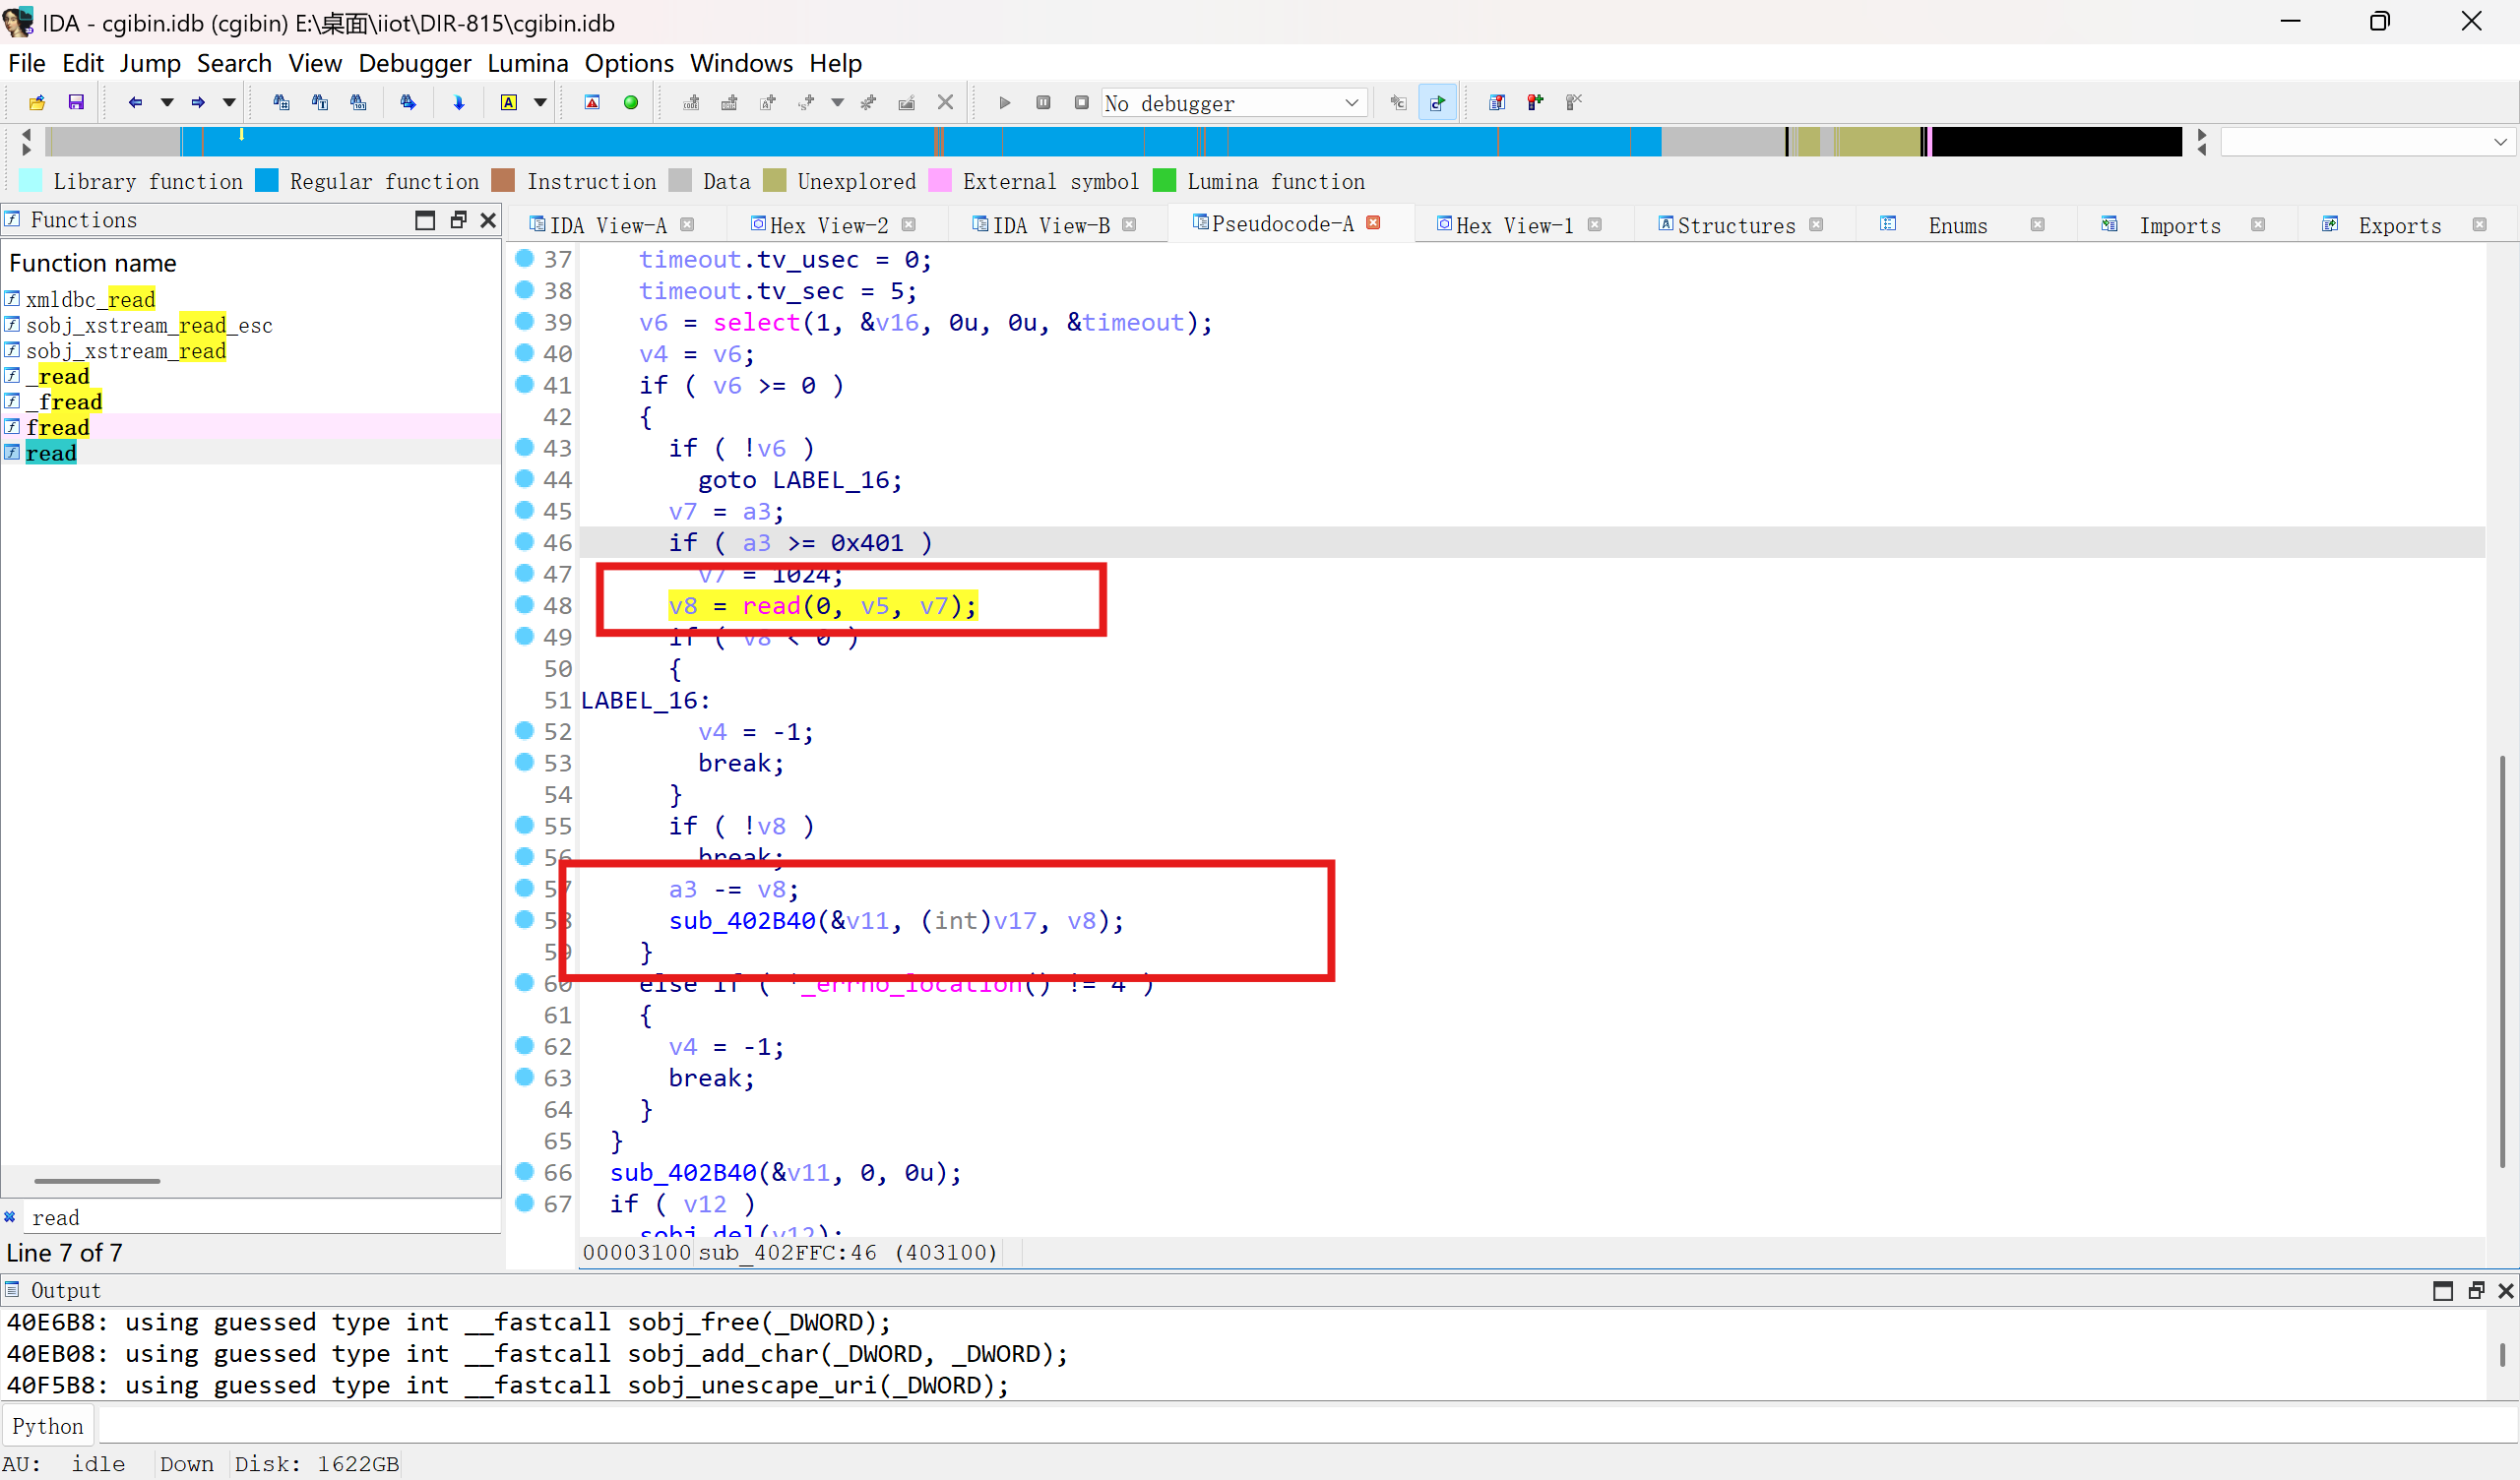This screenshot has height=1480, width=2520.
Task: Switch to the Imports tab
Action: coord(2180,225)
